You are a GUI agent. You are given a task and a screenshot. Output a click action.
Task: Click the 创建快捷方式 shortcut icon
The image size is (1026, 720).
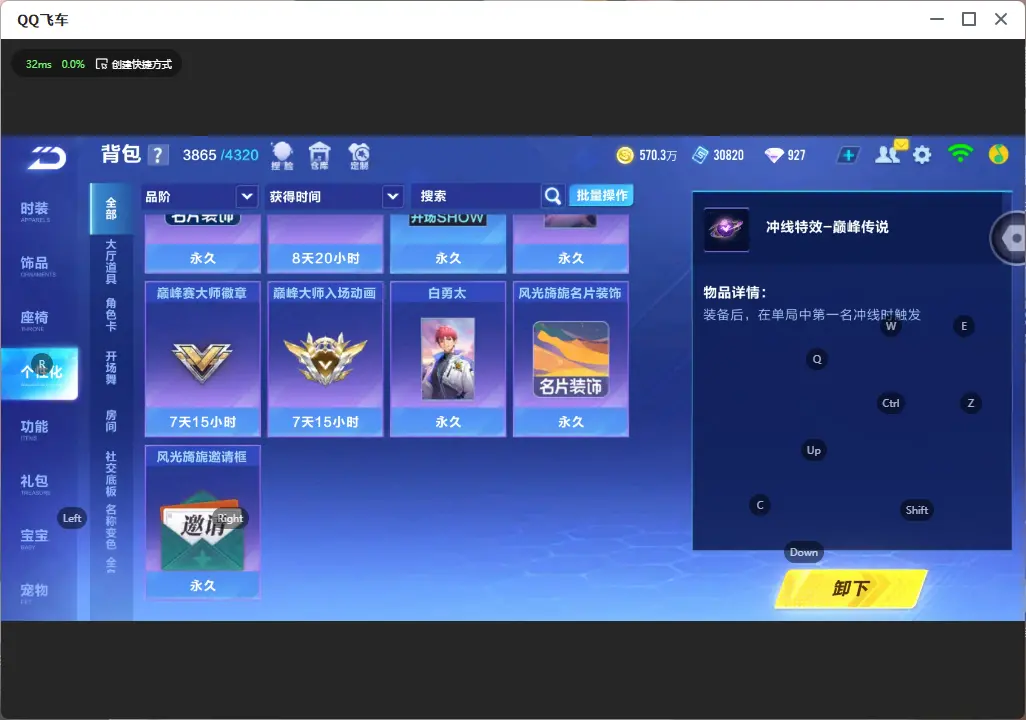click(x=101, y=64)
